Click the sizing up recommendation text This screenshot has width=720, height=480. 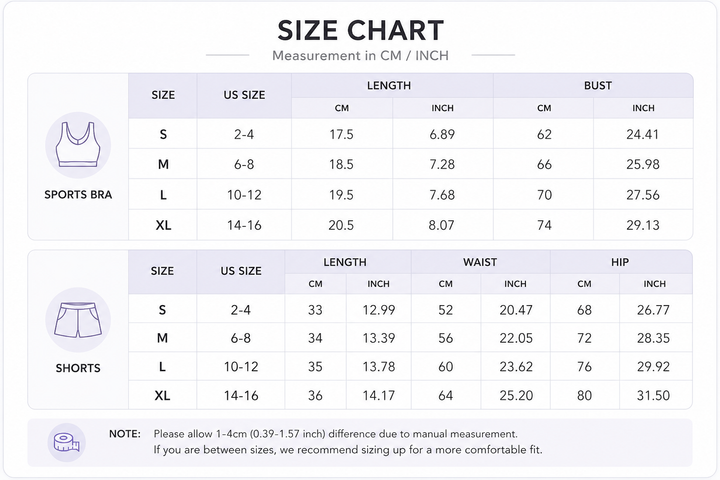[348, 450]
